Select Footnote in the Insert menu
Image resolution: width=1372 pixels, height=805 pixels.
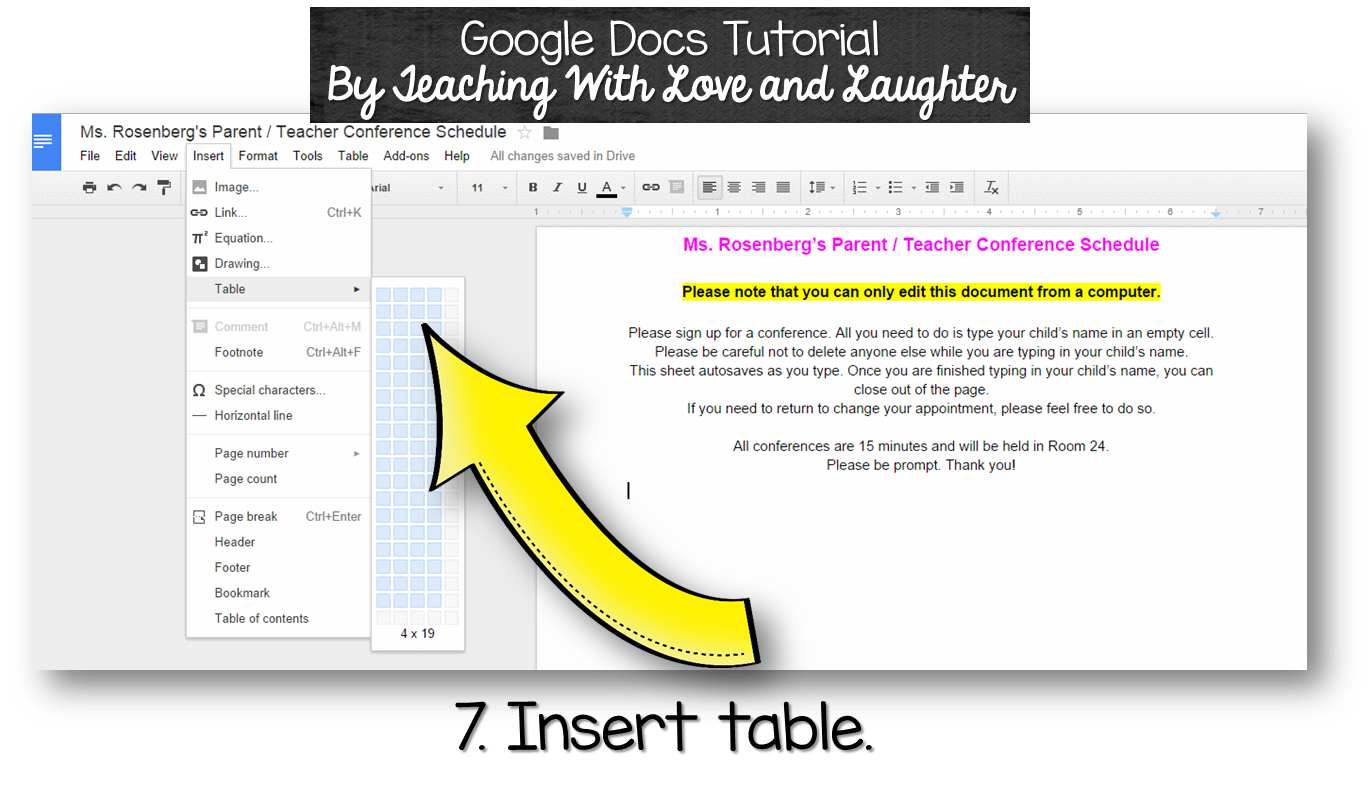pos(278,352)
